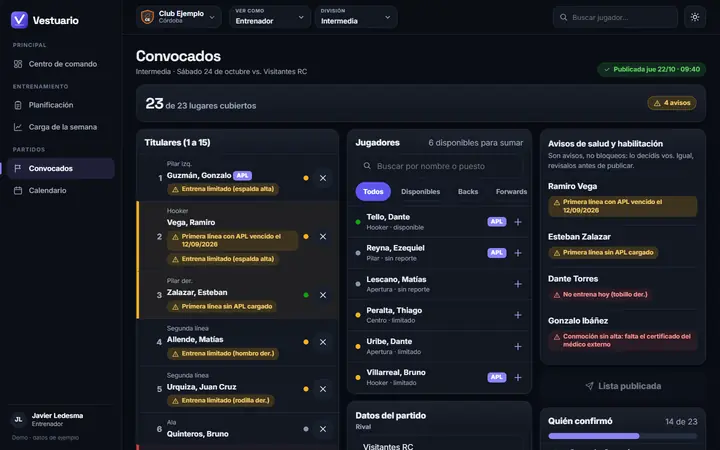Click the 14 de 23 confirmation count
The image size is (720, 450).
pyautogui.click(x=681, y=422)
